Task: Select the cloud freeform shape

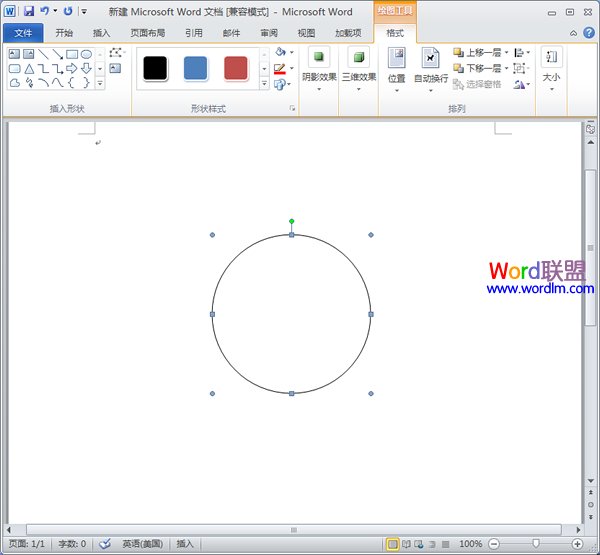Action: (15, 83)
